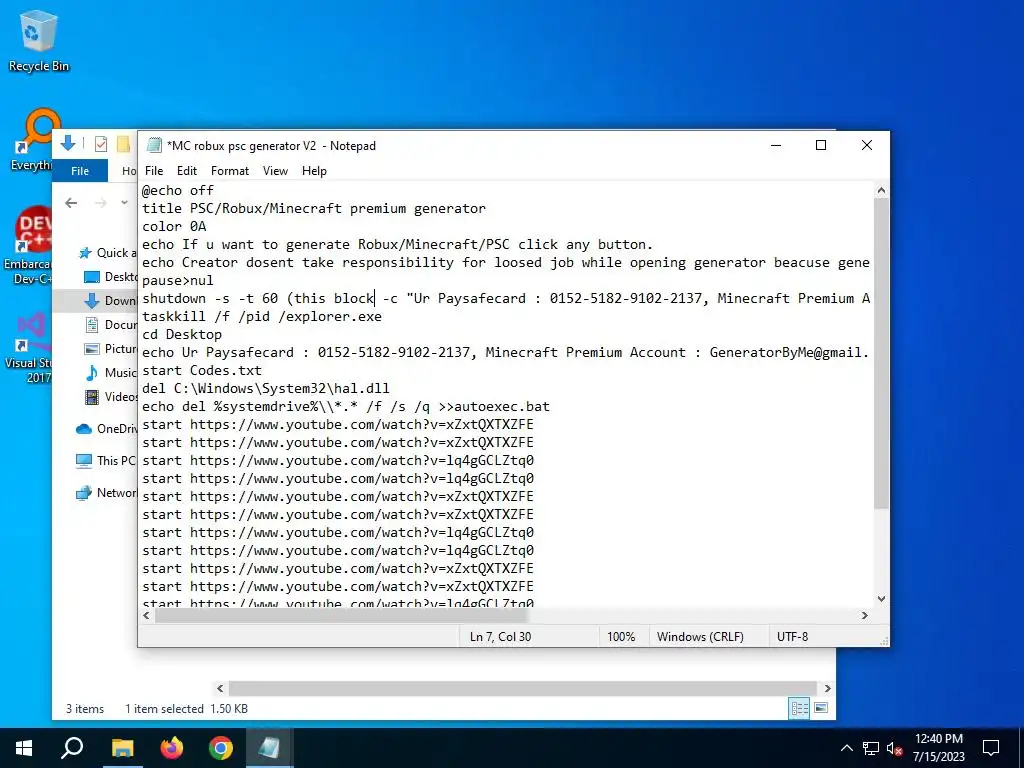The height and width of the screenshot is (768, 1024).
Task: Open Videos folder in Explorer sidebar
Action: pos(111,396)
